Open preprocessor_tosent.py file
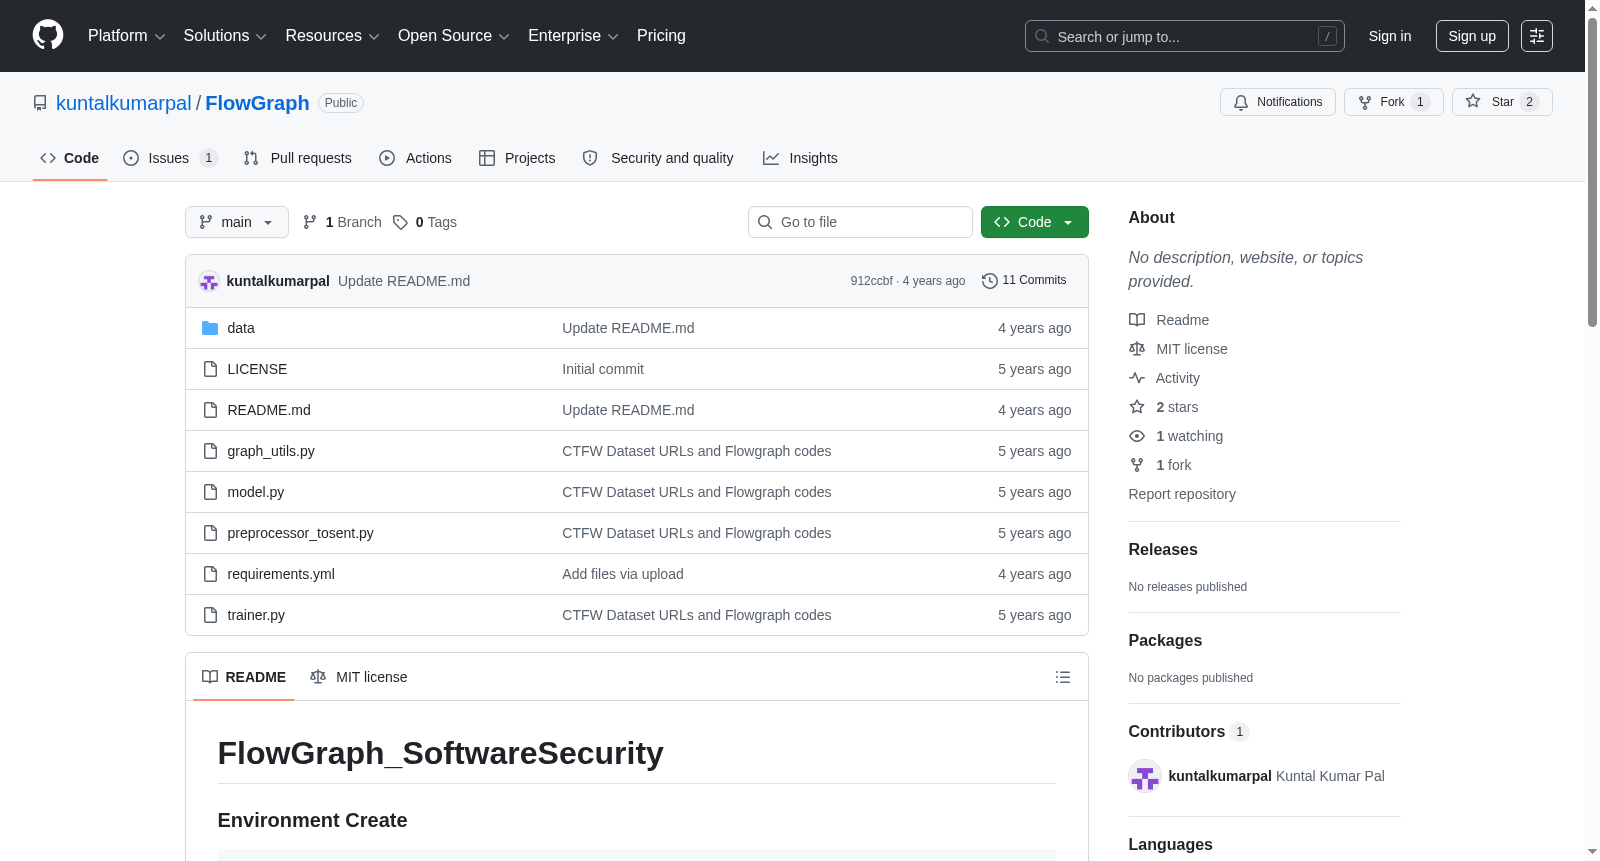Screen dimensions: 1600x861 tap(300, 533)
